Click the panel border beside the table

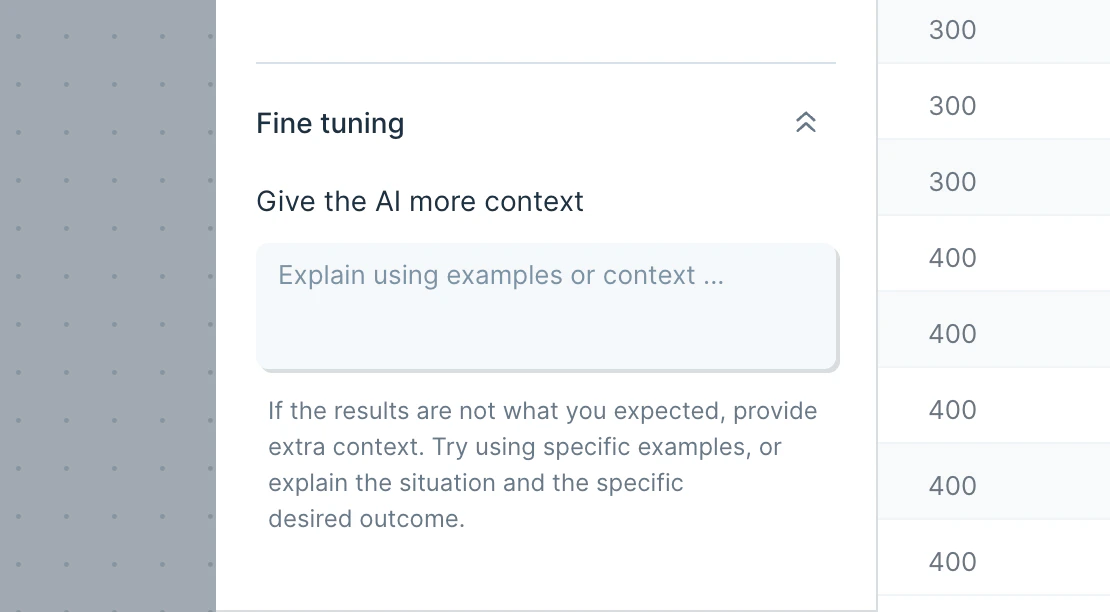click(x=877, y=306)
